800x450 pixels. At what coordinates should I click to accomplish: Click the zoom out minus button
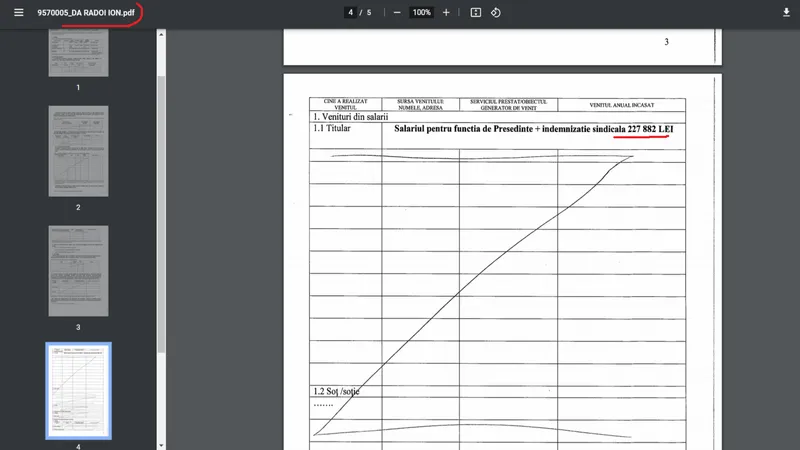click(397, 12)
